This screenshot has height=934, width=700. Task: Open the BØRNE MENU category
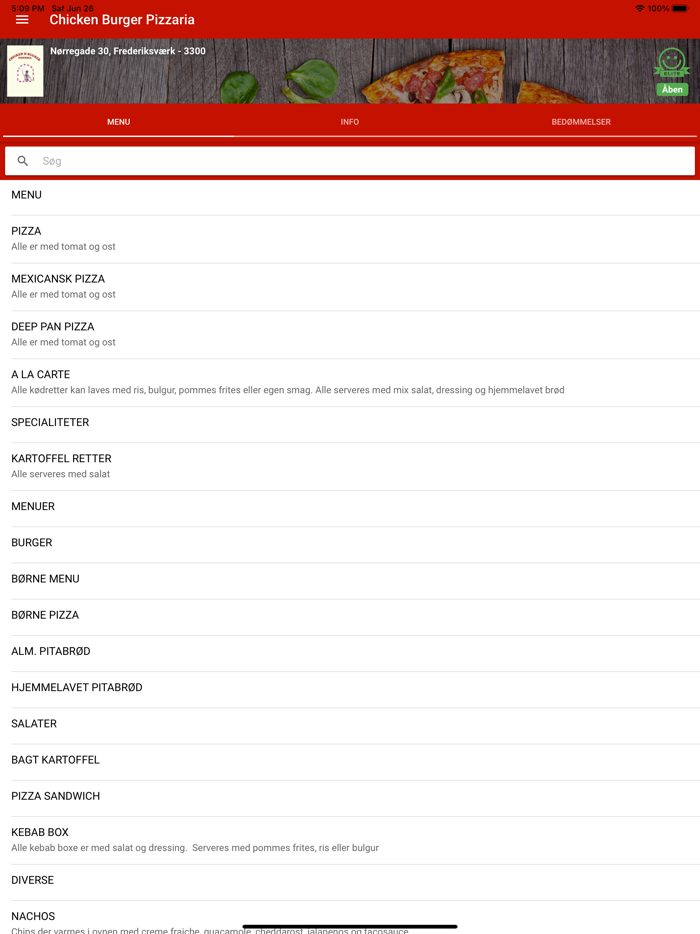tap(350, 581)
